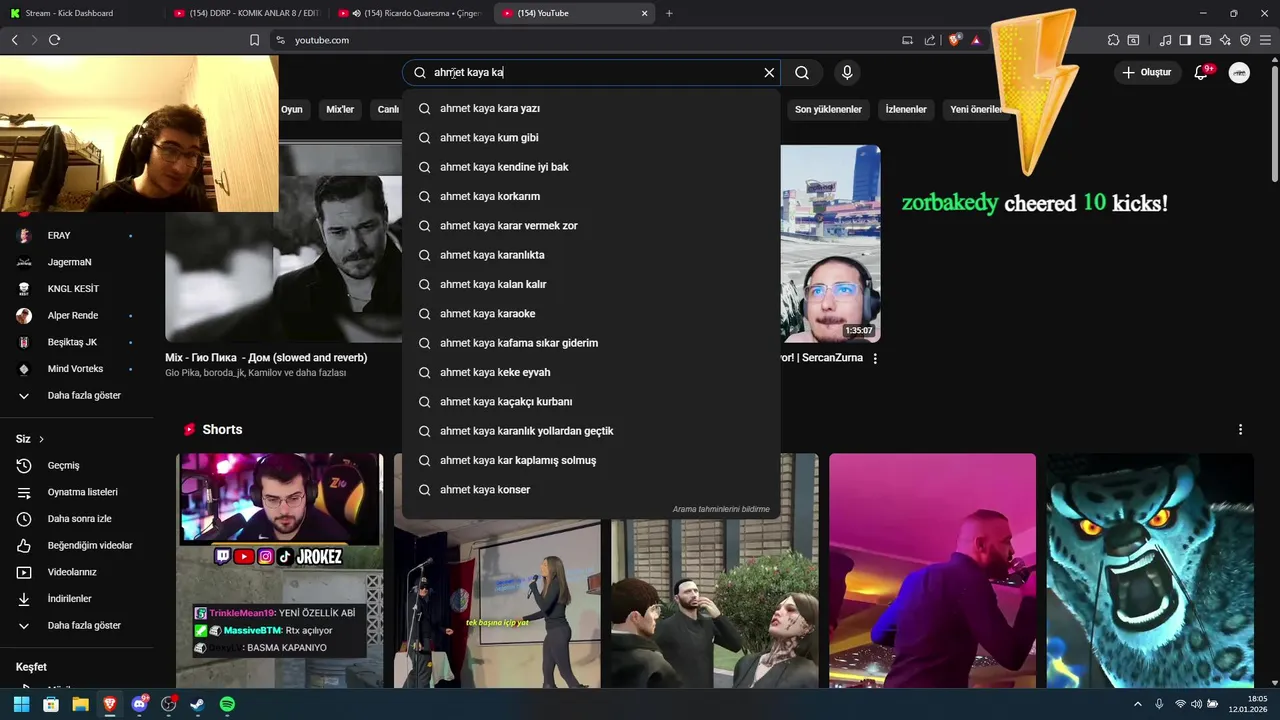The width and height of the screenshot is (1280, 720).
Task: Clear the YouTube search box with X
Action: tap(769, 73)
